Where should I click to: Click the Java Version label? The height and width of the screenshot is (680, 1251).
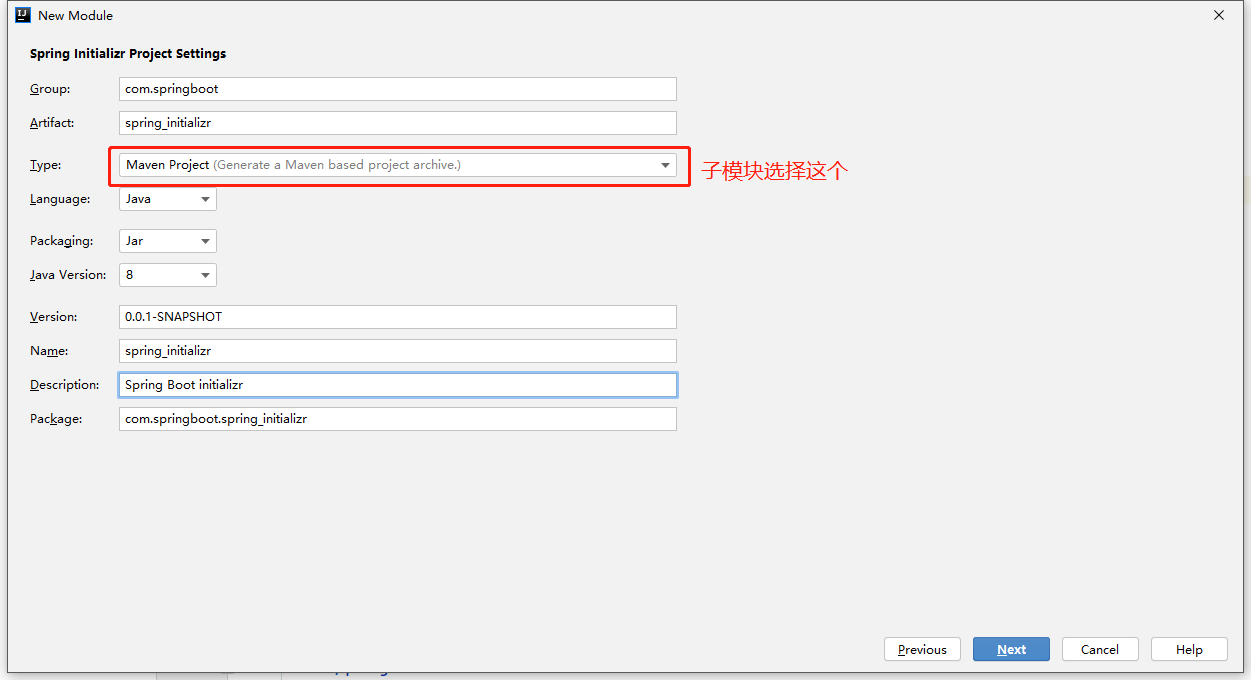(x=68, y=275)
